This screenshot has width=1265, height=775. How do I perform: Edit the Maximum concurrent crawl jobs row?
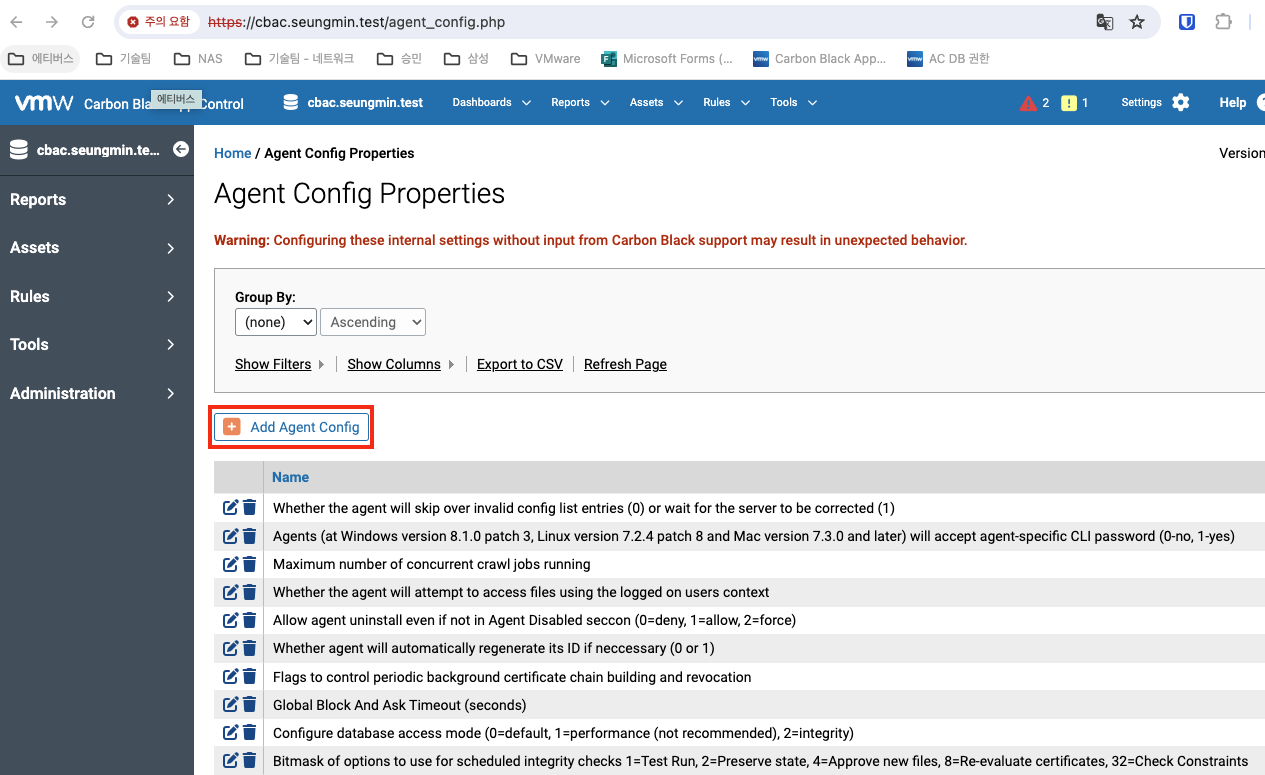230,564
